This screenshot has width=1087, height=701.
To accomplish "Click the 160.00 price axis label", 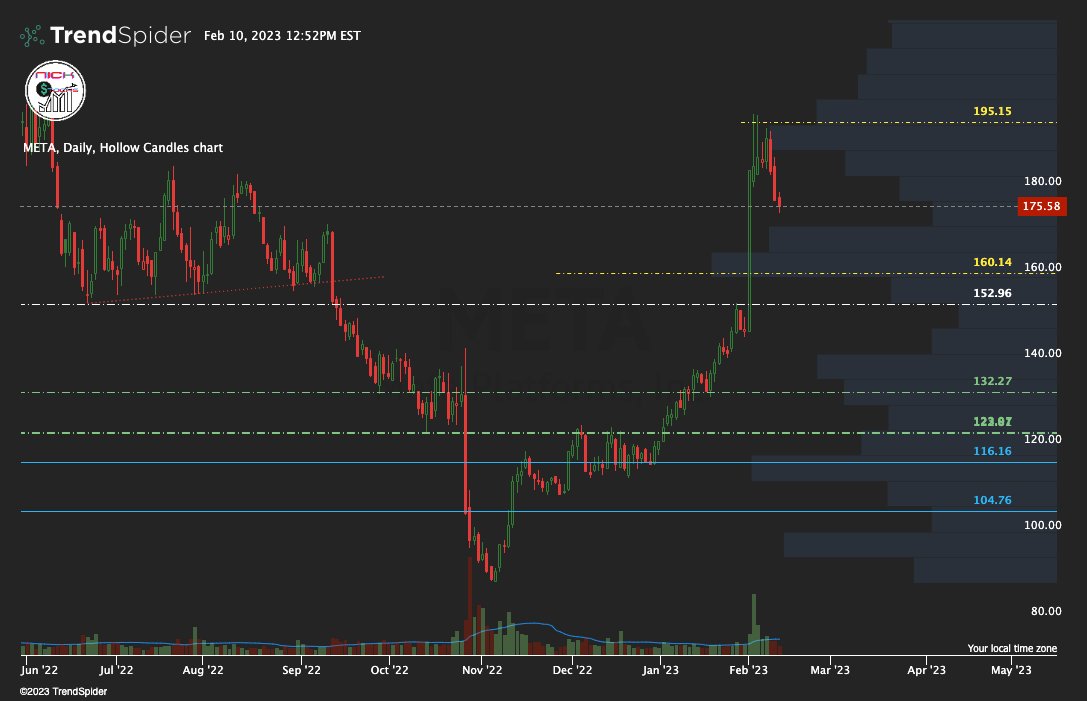I will coord(1043,267).
